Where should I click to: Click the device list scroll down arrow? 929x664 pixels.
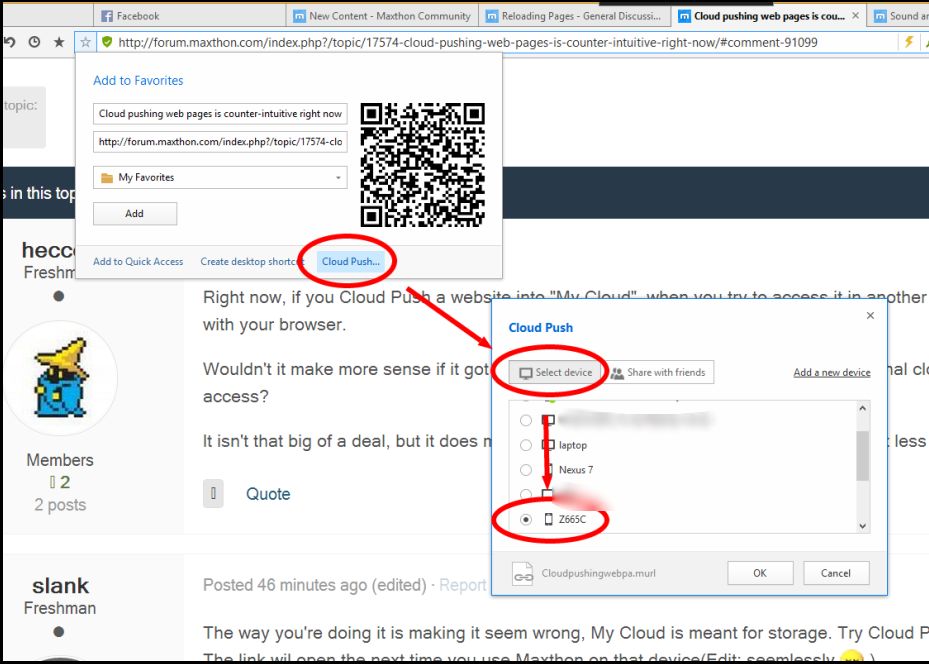pos(863,526)
